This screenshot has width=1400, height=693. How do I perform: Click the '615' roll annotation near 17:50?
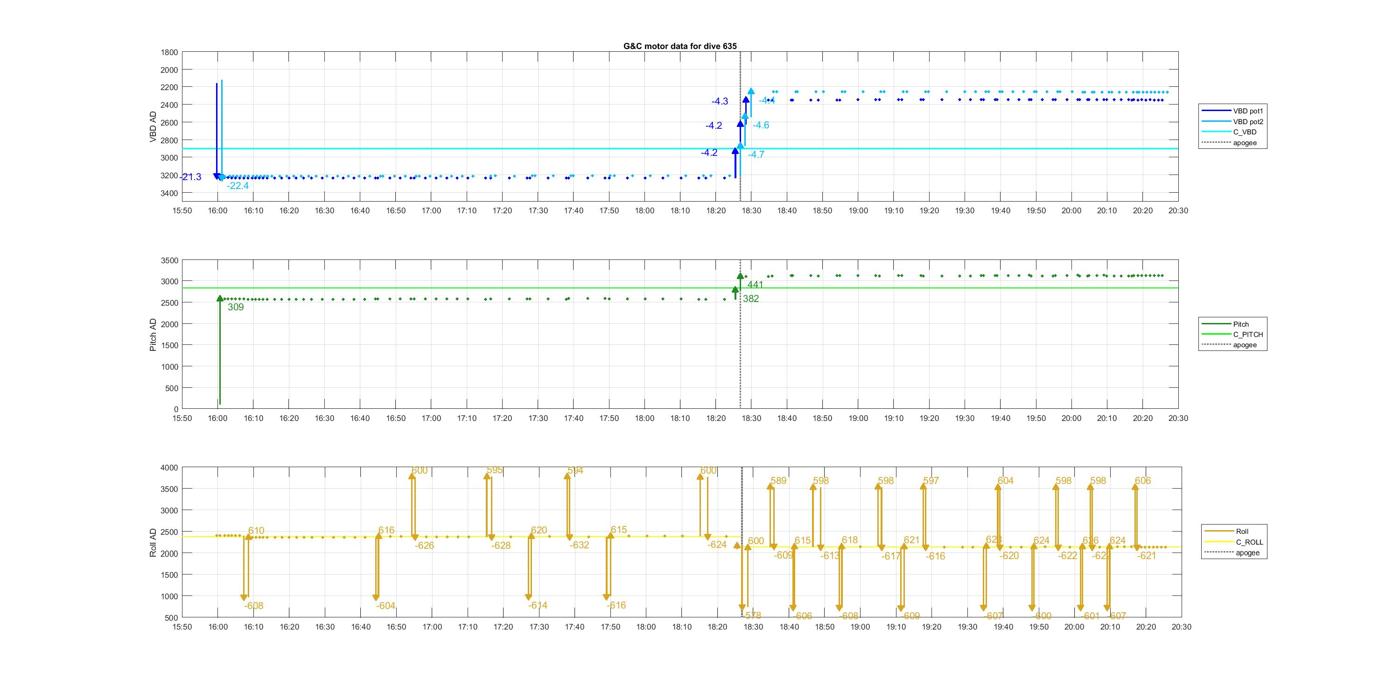tap(619, 530)
